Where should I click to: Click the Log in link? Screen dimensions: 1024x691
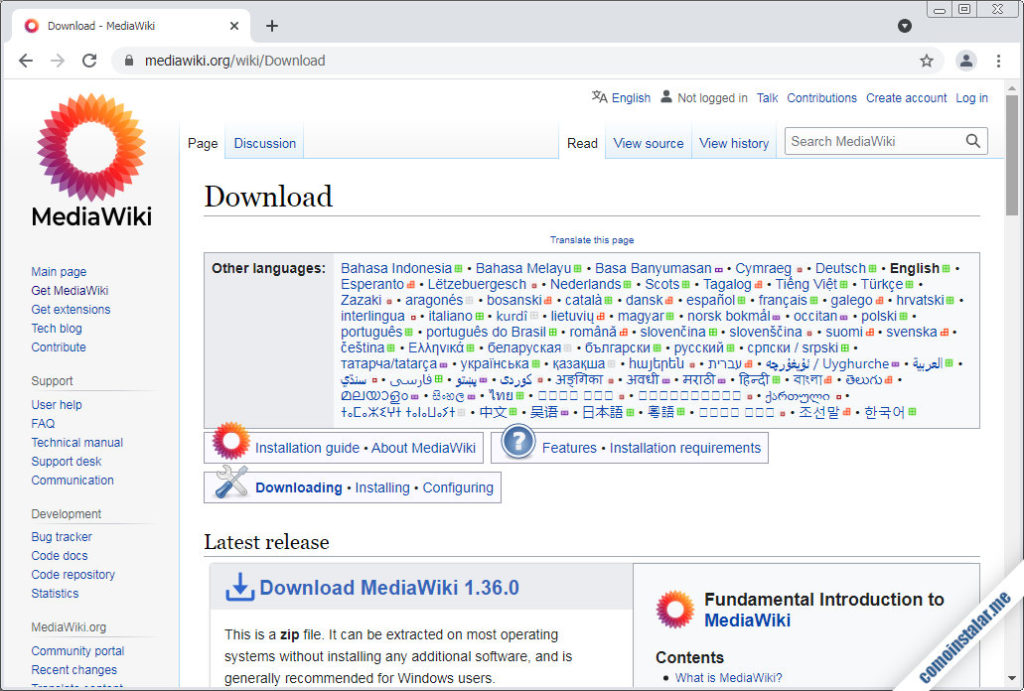click(972, 98)
